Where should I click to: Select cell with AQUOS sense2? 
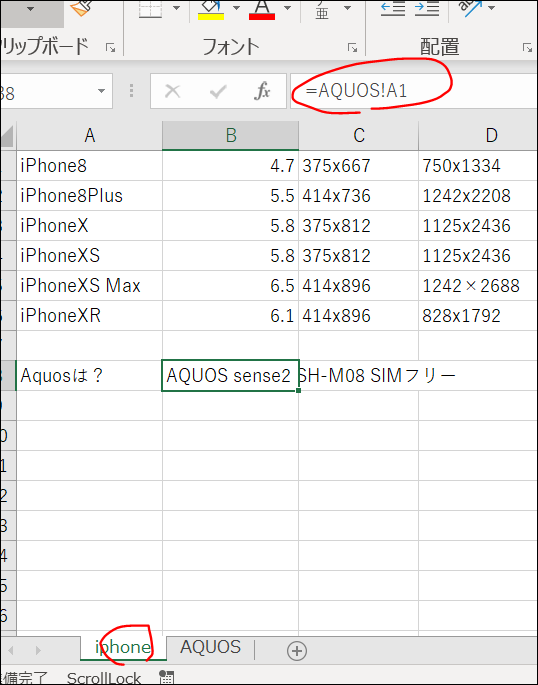(x=231, y=375)
